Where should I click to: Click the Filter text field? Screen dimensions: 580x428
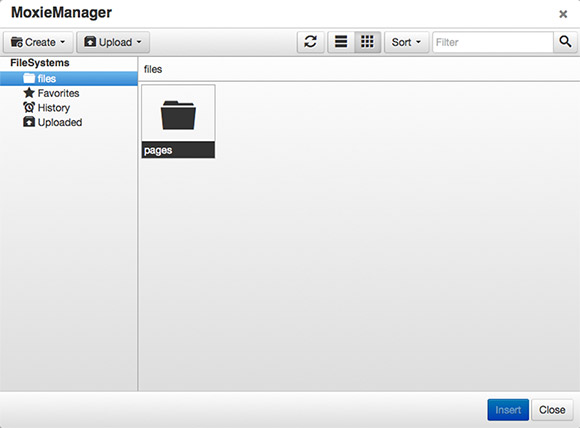click(493, 42)
